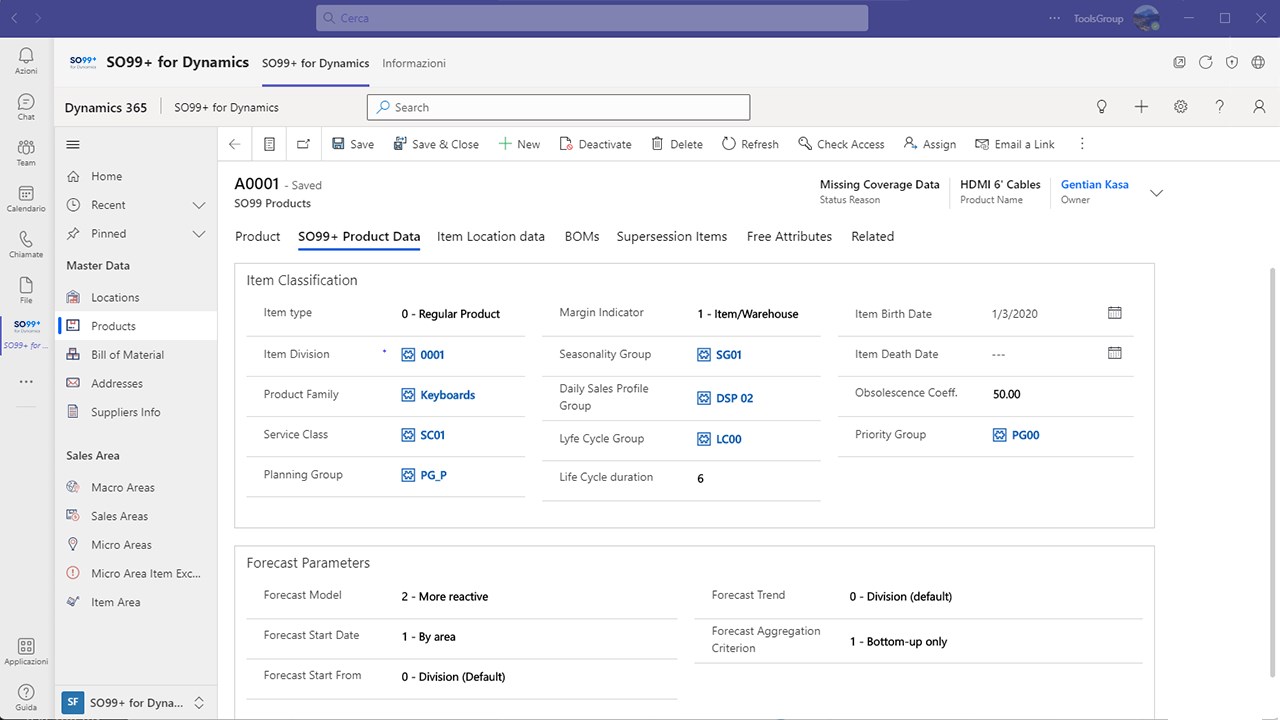This screenshot has height=720, width=1280.
Task: Open Applicazioni in the Teams sidebar
Action: (26, 651)
